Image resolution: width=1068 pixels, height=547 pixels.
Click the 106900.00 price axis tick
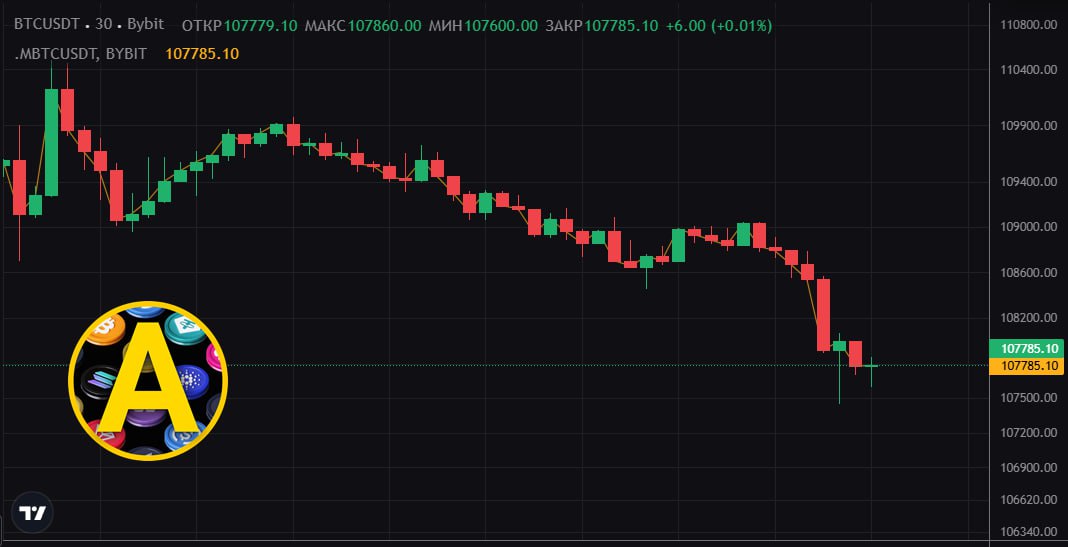(1028, 467)
